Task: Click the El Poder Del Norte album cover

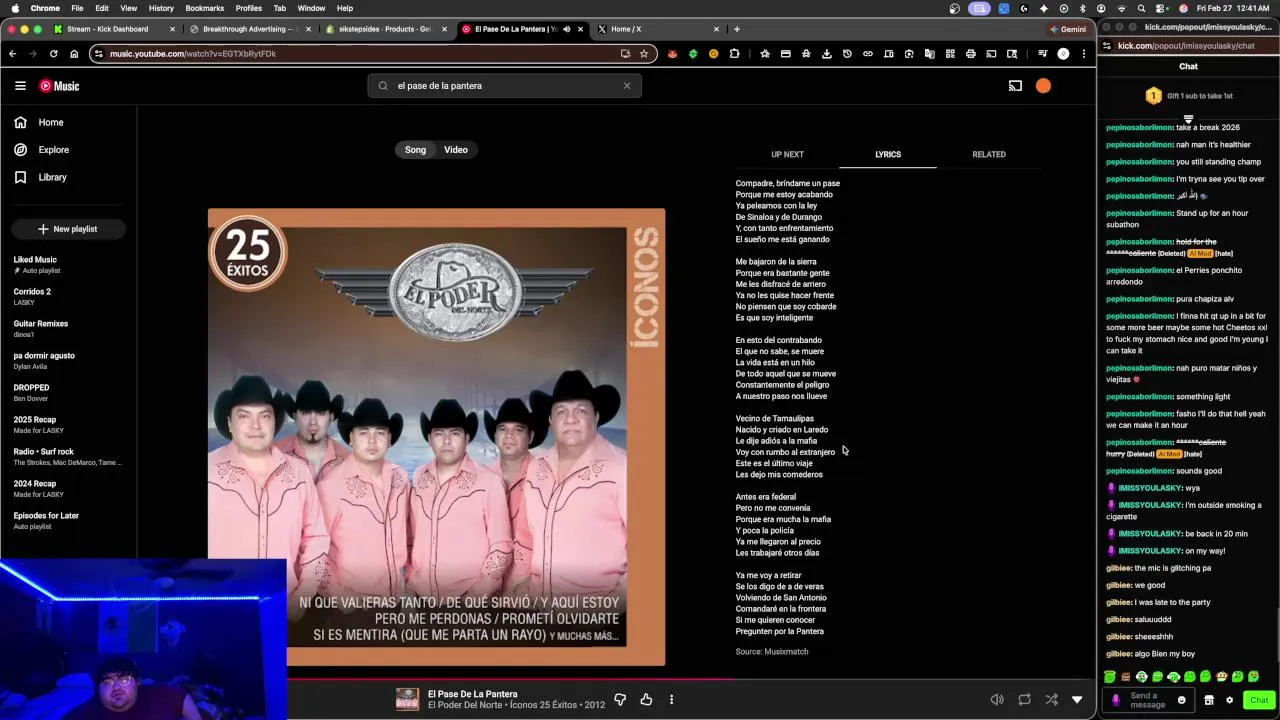Action: (x=436, y=437)
